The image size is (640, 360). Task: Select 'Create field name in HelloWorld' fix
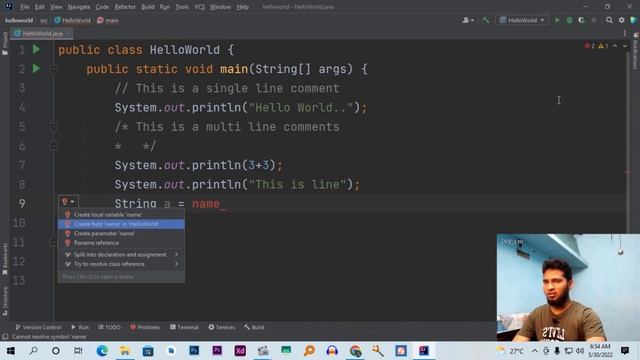tap(121, 224)
